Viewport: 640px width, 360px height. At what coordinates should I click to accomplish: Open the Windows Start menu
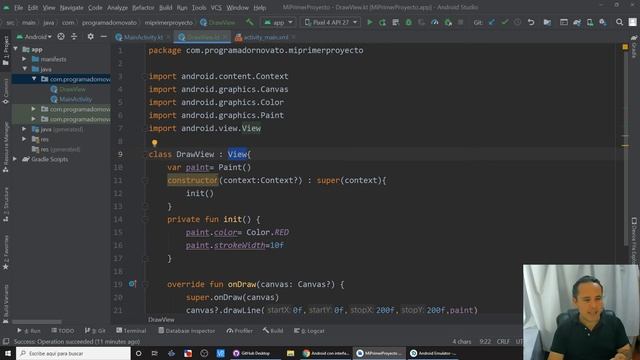click(x=8, y=353)
